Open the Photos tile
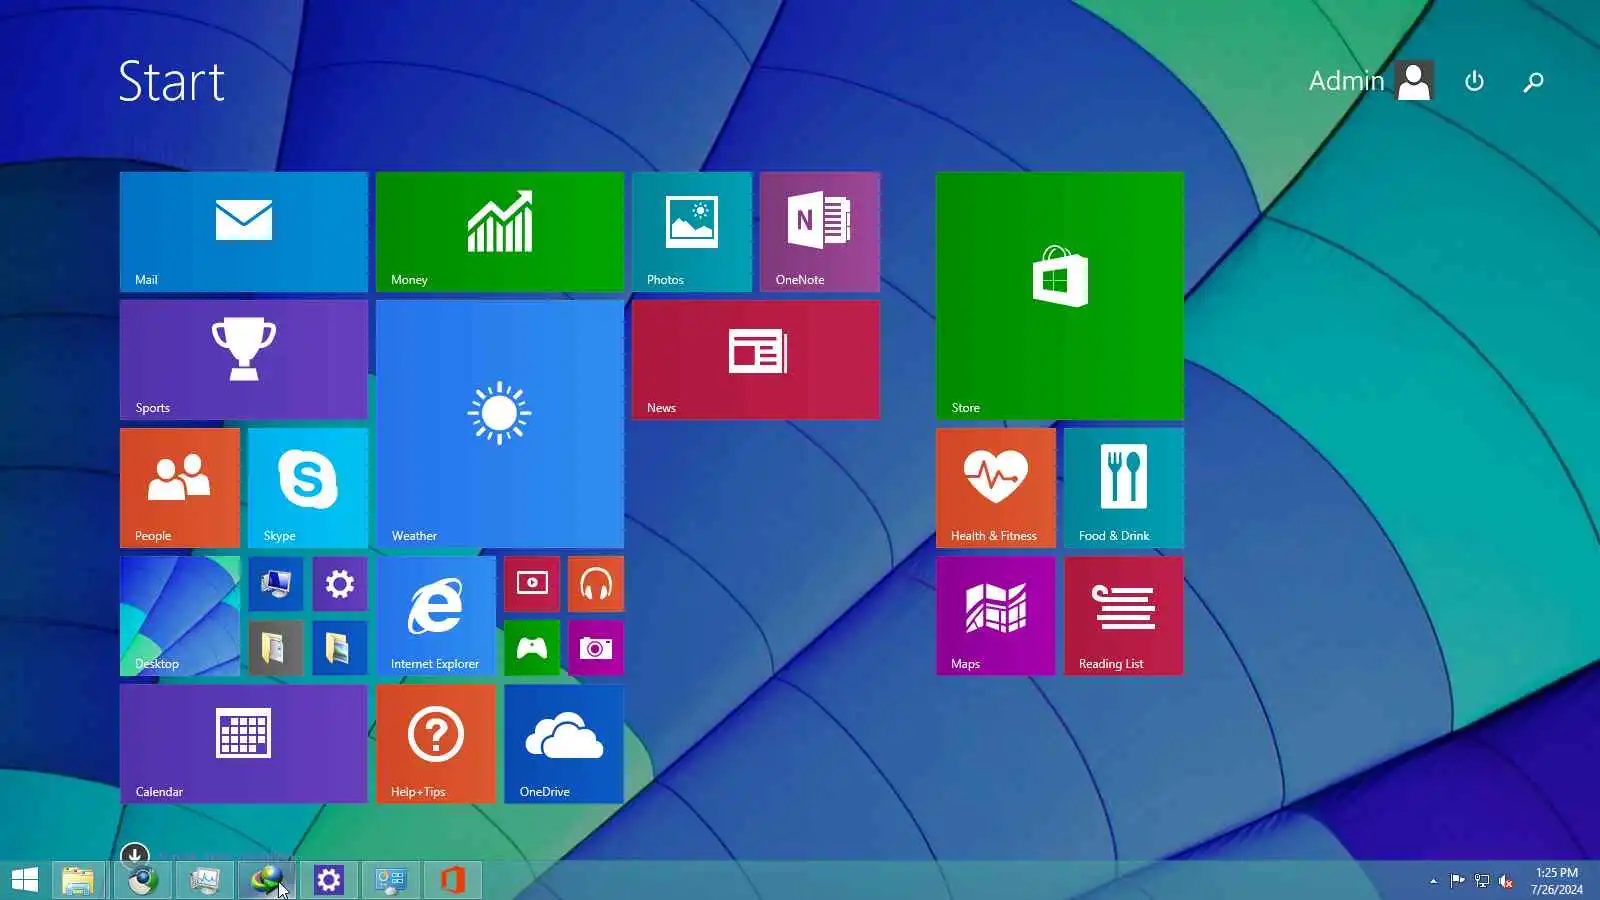 (x=692, y=232)
